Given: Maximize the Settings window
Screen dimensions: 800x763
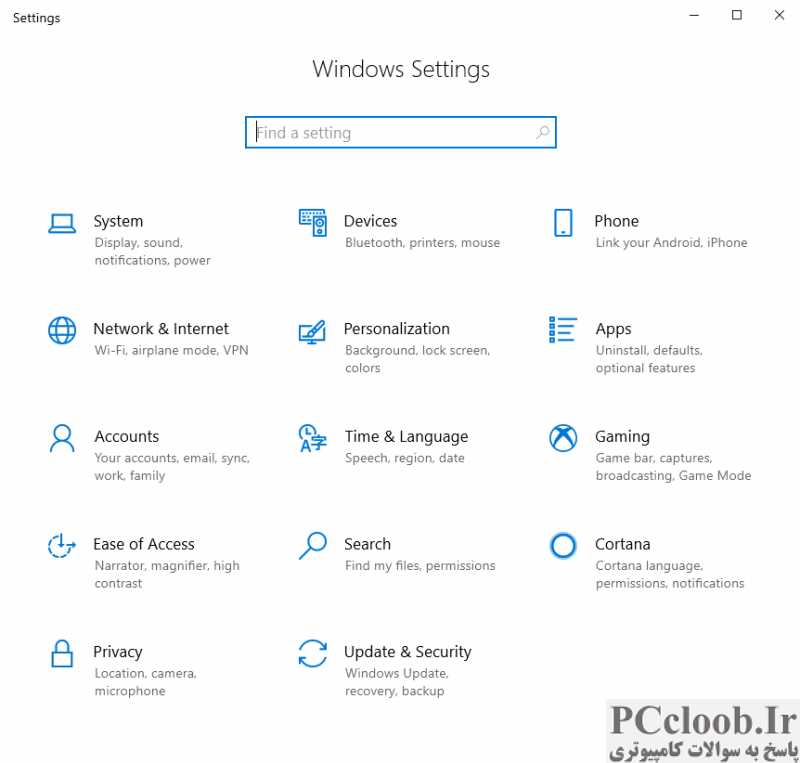Looking at the screenshot, I should [737, 15].
